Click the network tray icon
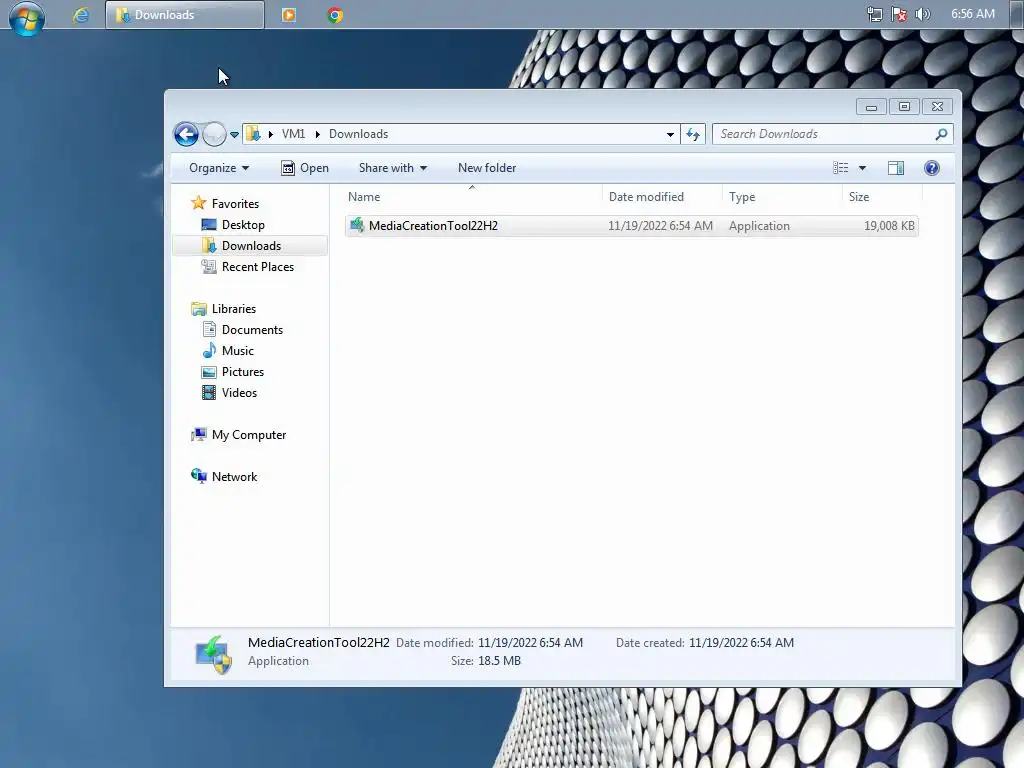1024x768 pixels. pyautogui.click(x=874, y=14)
